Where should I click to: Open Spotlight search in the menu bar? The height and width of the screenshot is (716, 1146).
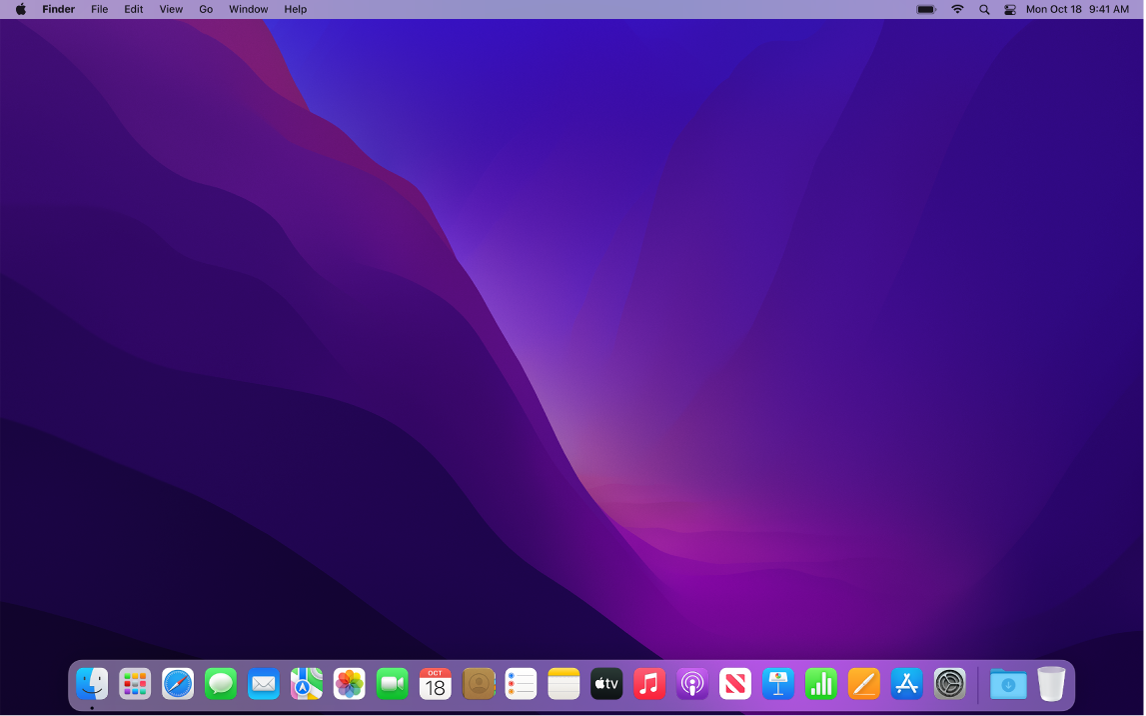[x=984, y=9]
